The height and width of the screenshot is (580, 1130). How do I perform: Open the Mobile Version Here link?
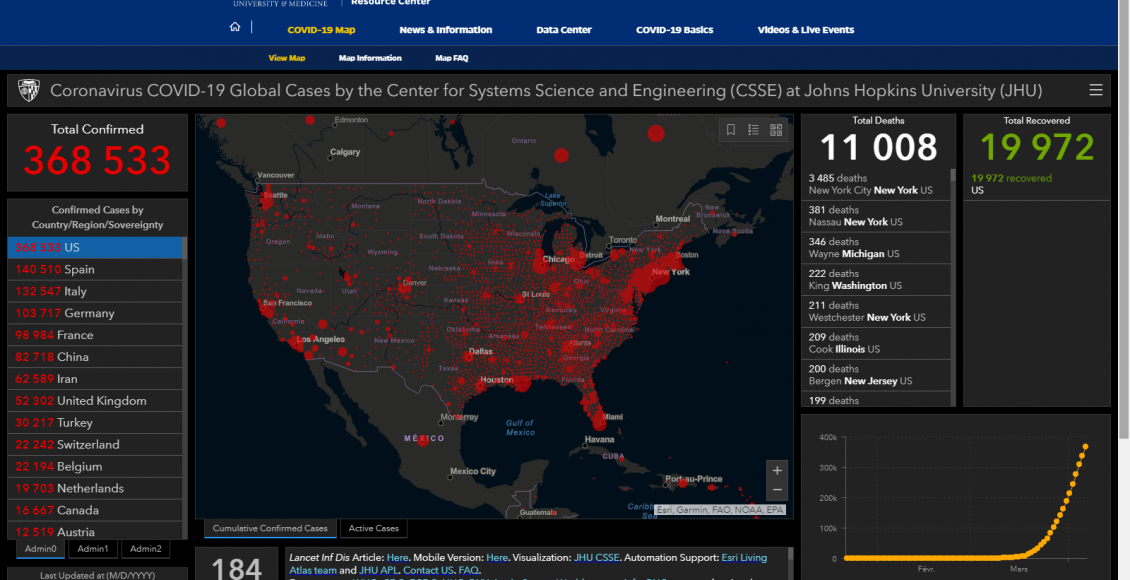(x=497, y=558)
